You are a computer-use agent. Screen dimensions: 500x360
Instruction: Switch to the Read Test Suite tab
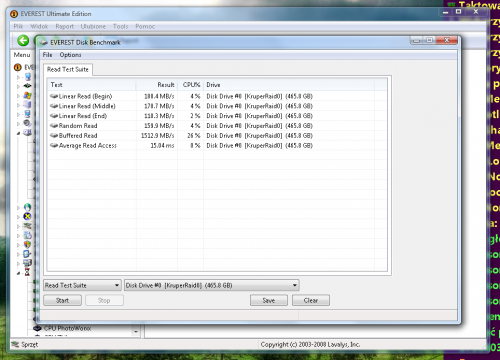point(68,69)
